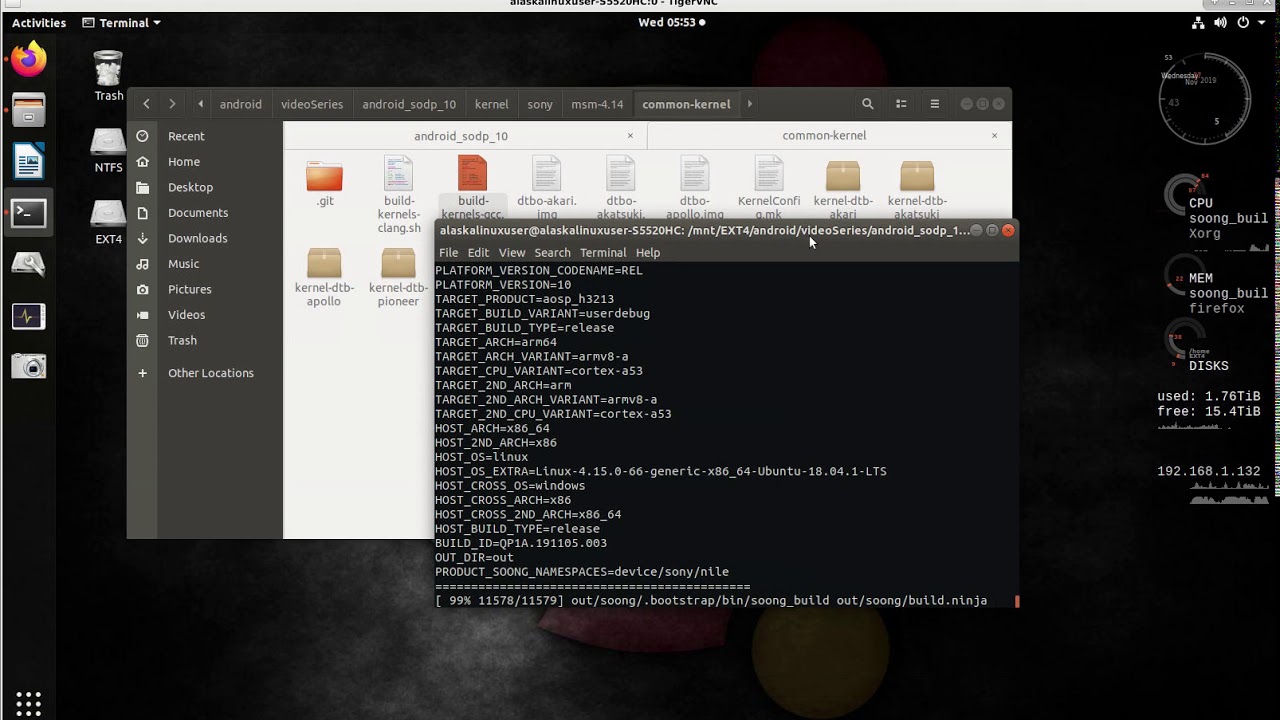Image resolution: width=1280 pixels, height=720 pixels.
Task: Select KernelConfig.mk file
Action: tap(768, 189)
